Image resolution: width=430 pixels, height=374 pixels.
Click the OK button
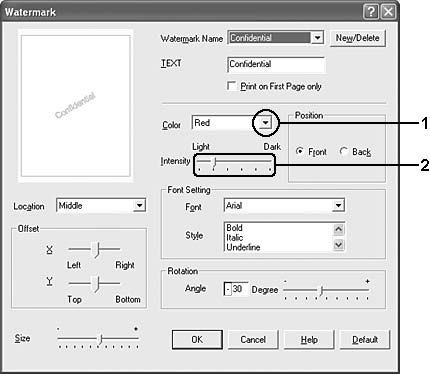pyautogui.click(x=197, y=340)
